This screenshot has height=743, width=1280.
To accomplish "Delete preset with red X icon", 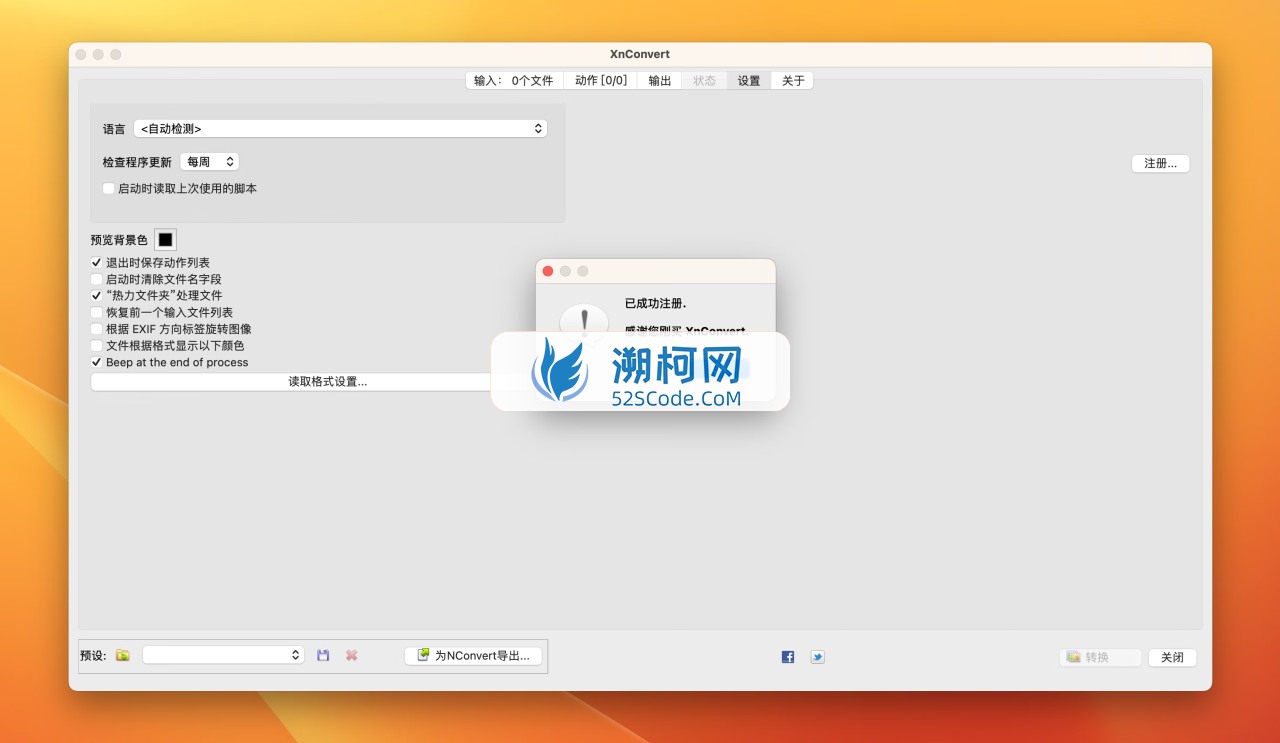I will 352,655.
